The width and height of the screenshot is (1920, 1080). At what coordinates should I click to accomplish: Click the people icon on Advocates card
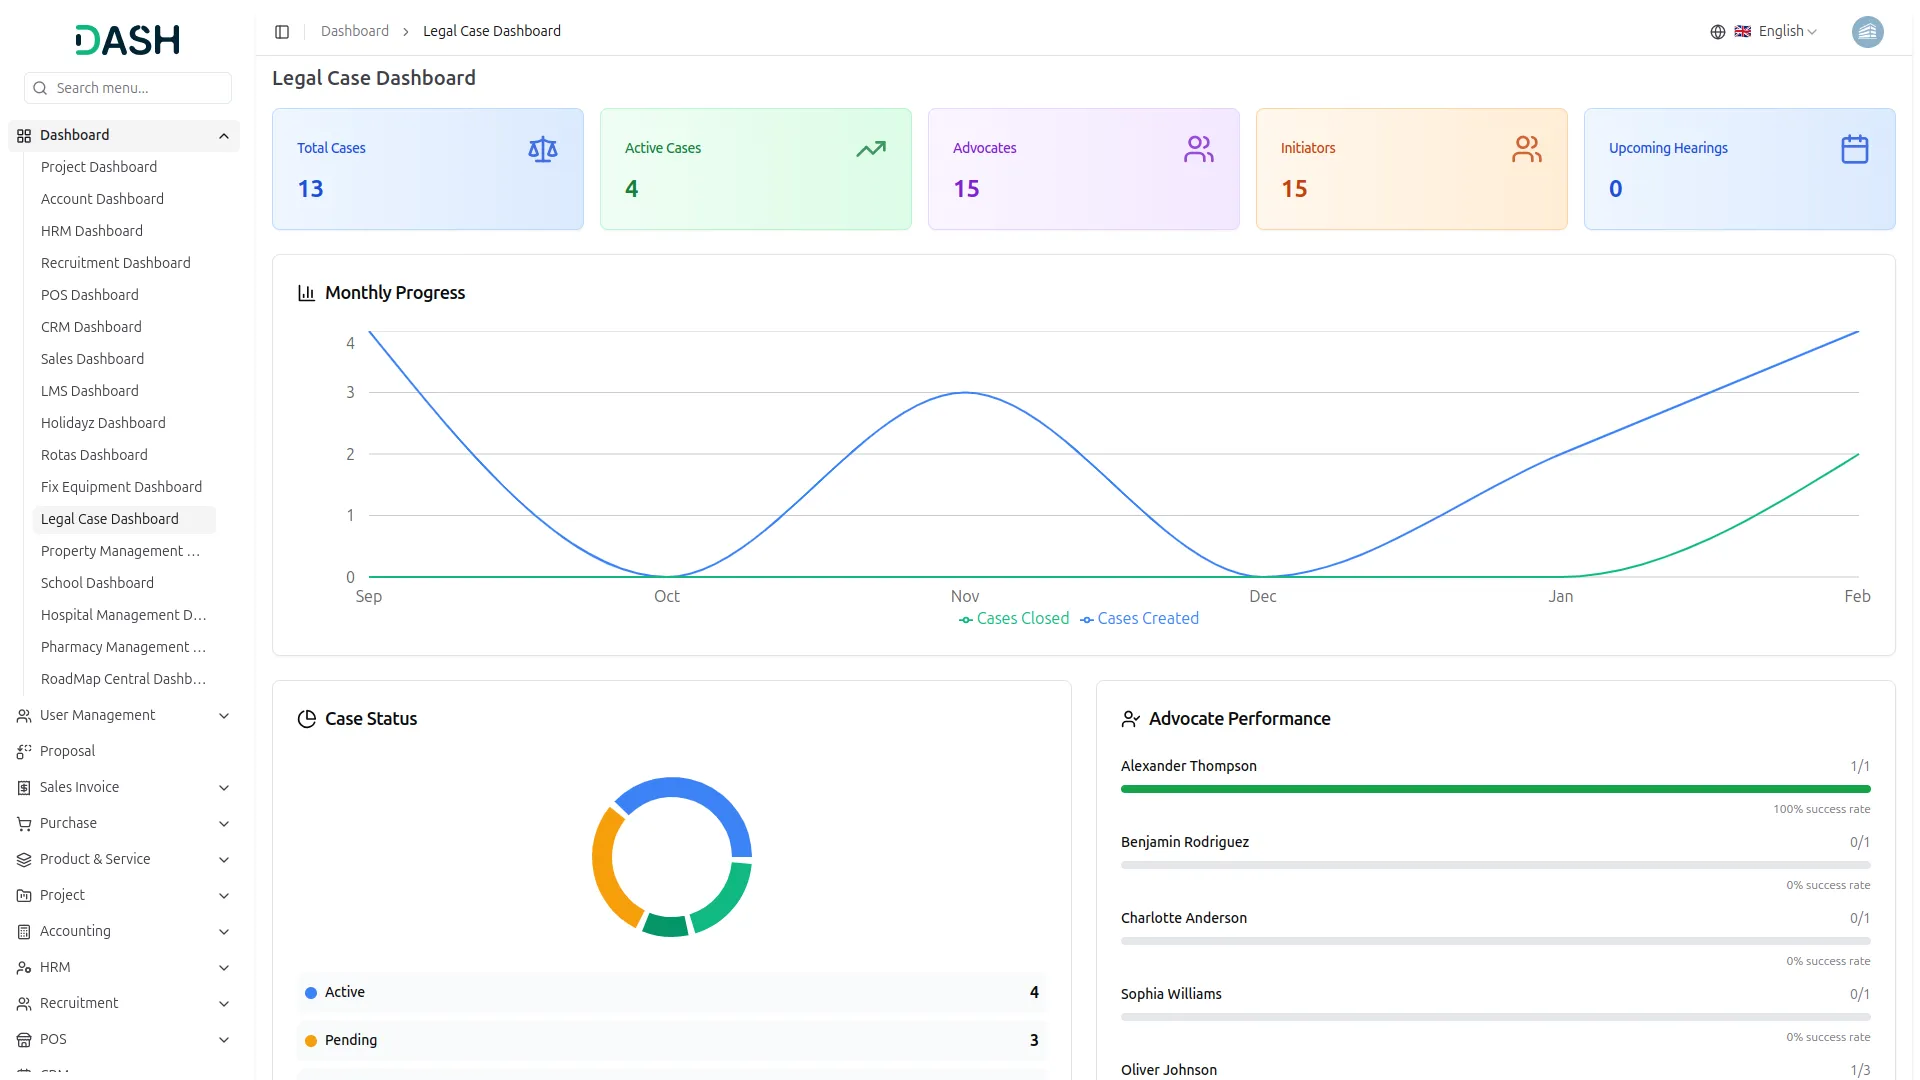click(1198, 150)
